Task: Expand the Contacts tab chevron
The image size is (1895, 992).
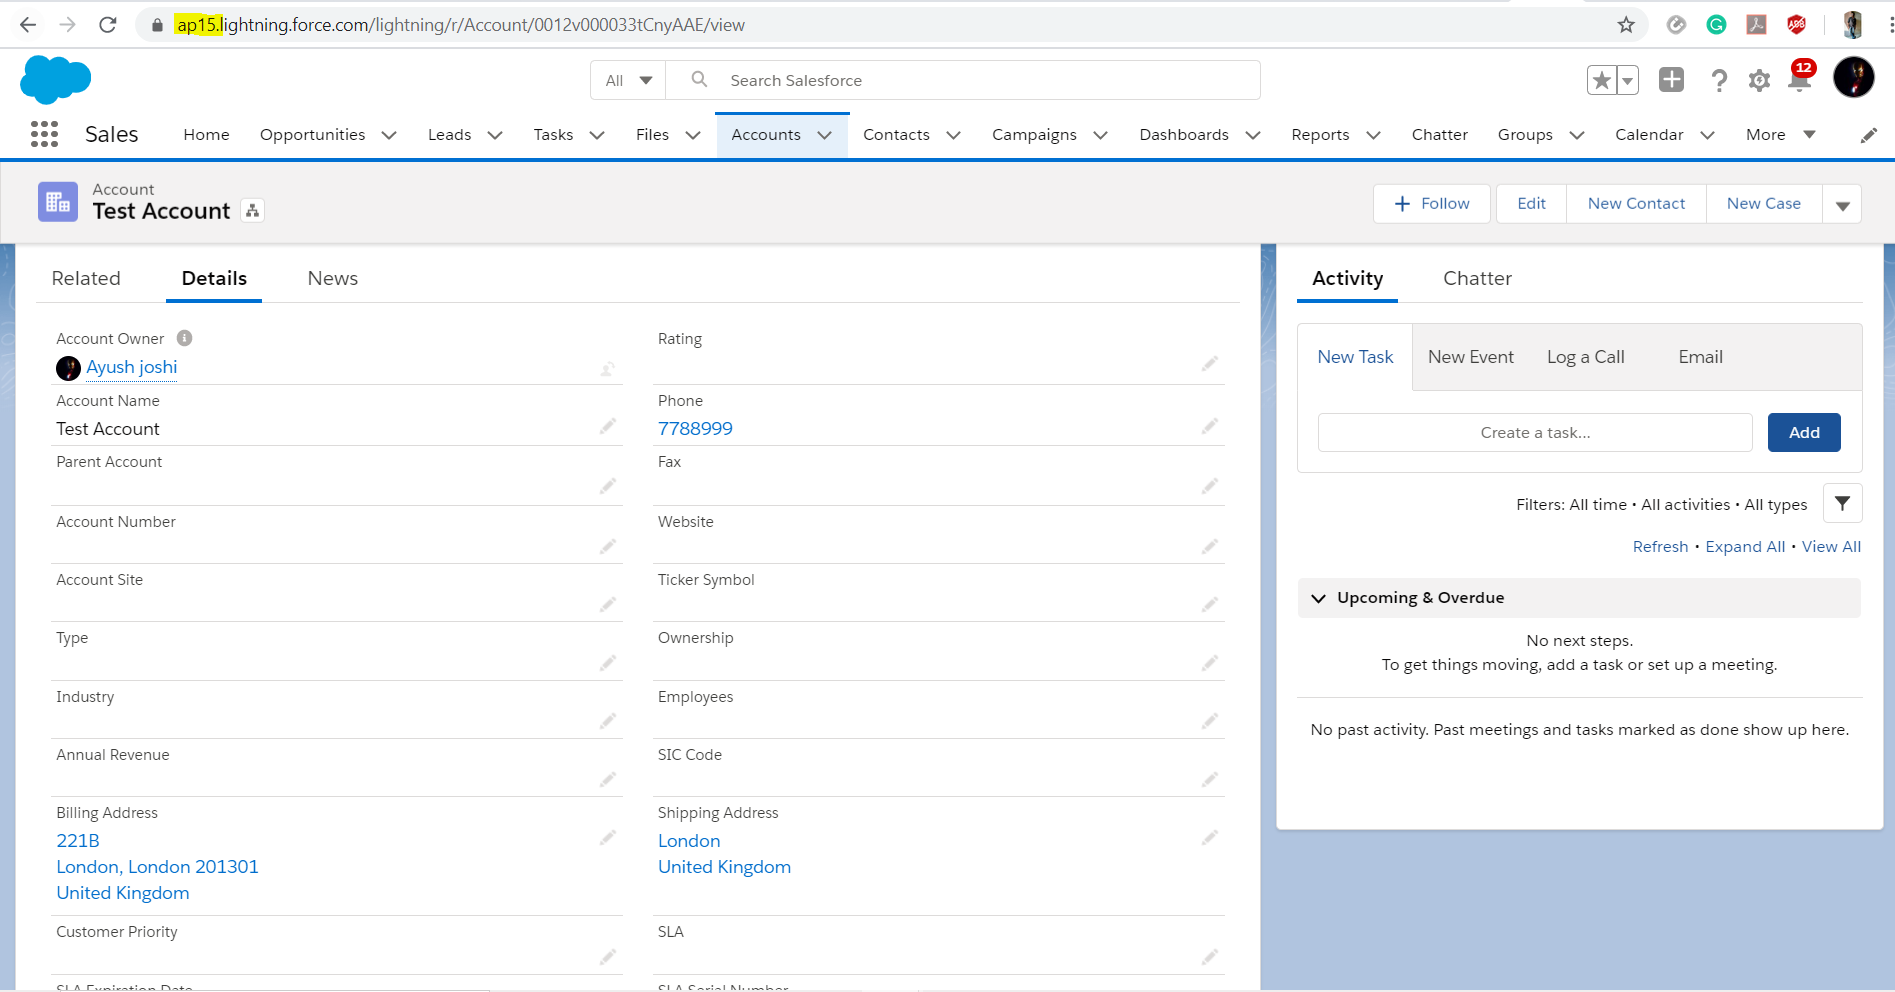Action: [x=953, y=135]
